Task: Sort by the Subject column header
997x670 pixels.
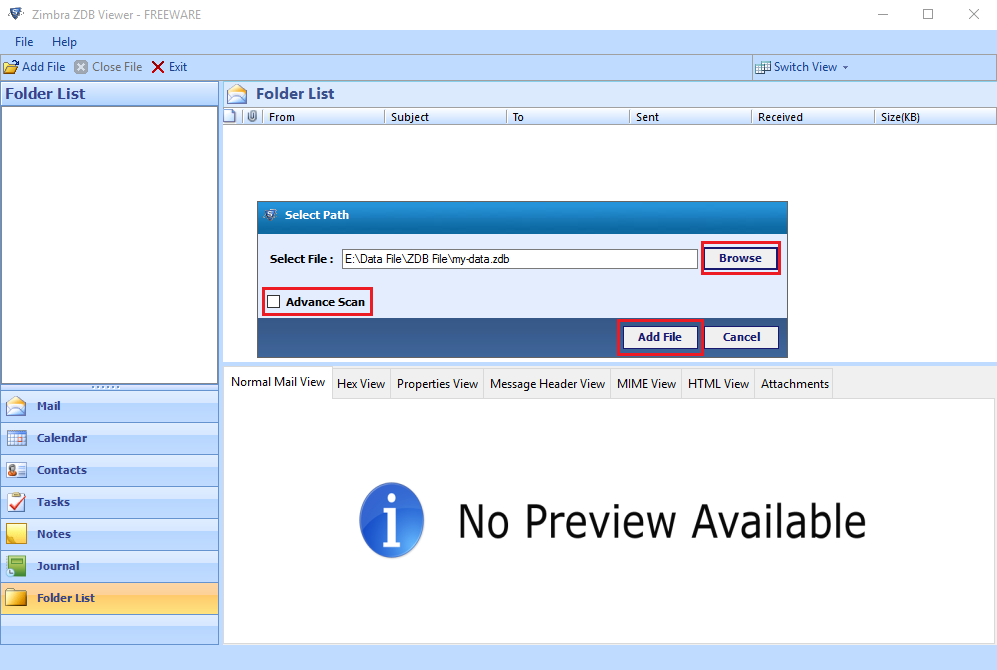Action: (x=445, y=117)
